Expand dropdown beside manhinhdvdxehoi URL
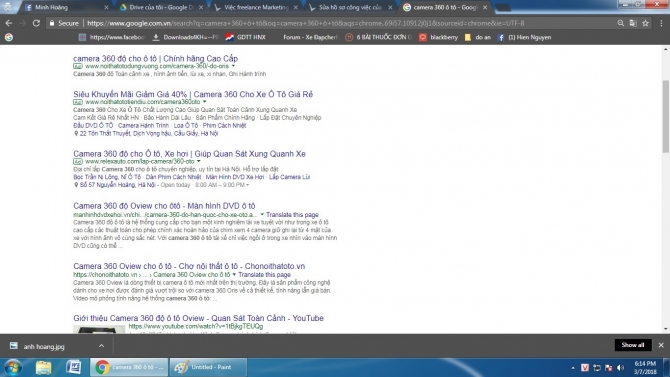This screenshot has height=377, width=670. pyautogui.click(x=262, y=215)
